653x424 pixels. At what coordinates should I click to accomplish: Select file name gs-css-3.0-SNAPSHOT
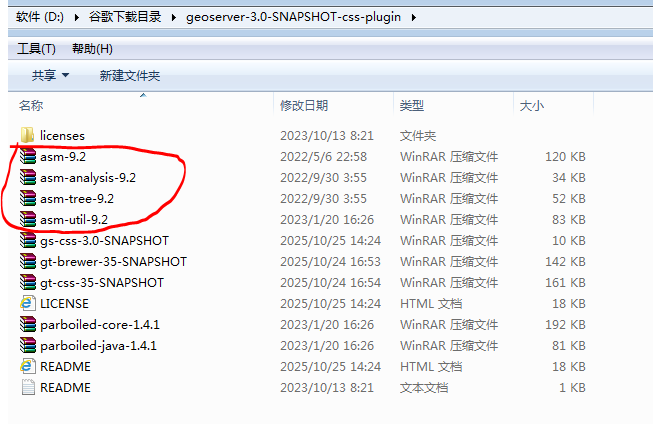105,241
